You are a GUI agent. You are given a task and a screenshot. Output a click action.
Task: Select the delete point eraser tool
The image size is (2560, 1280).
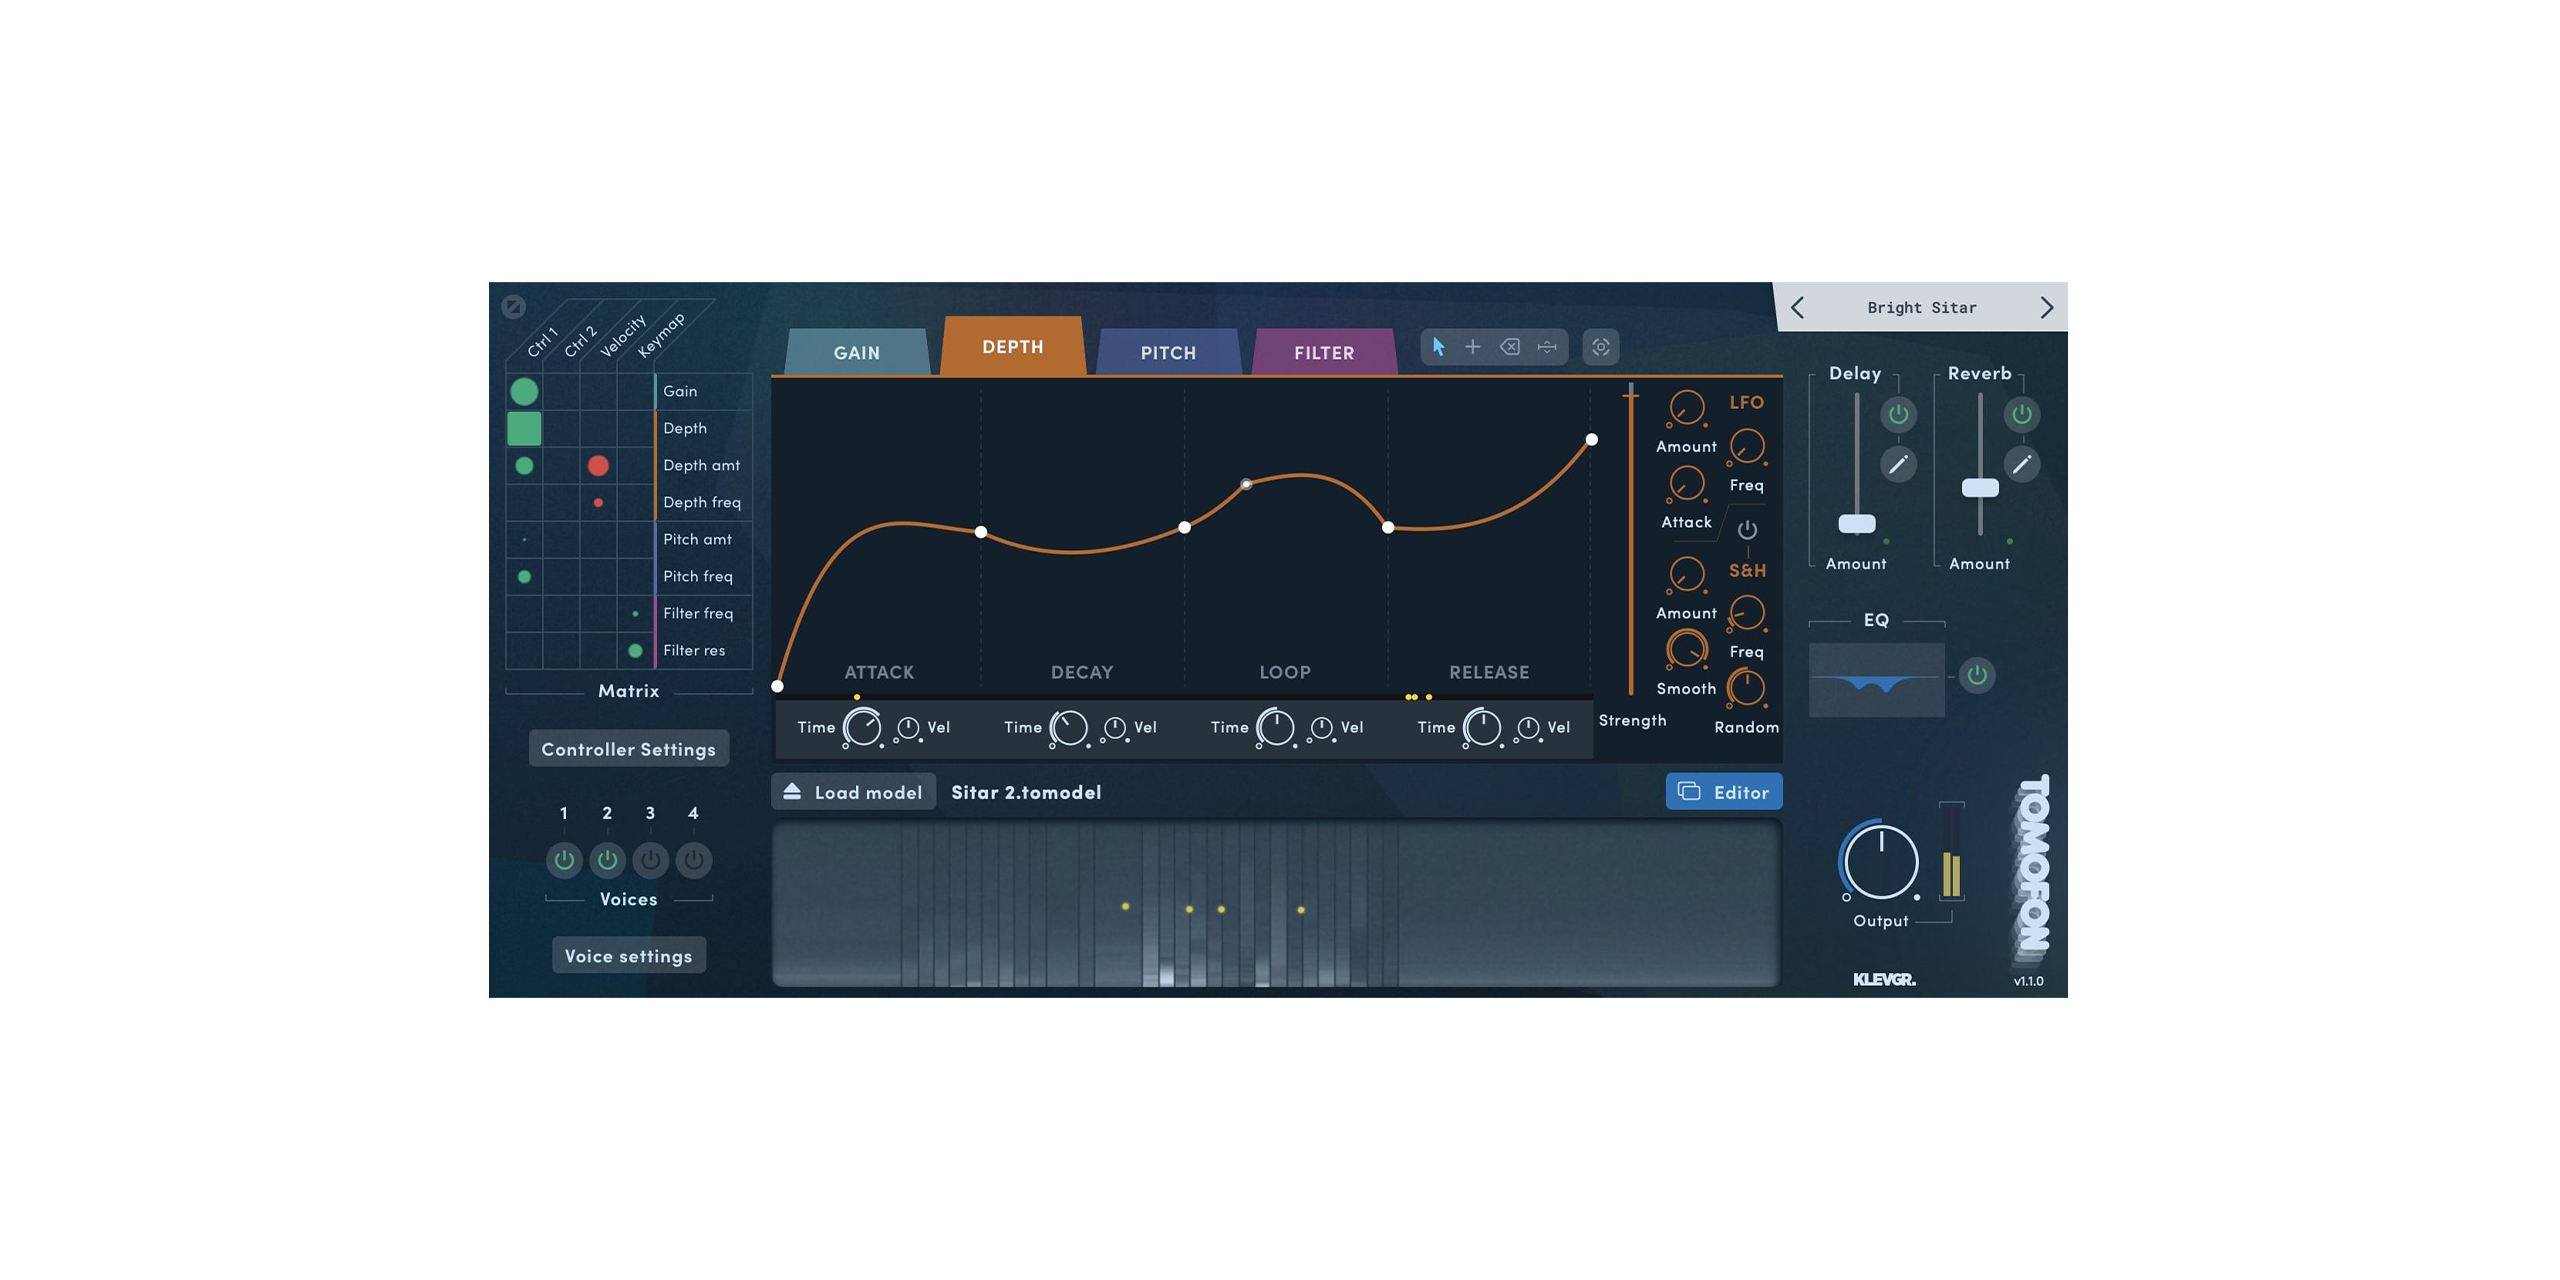coord(1510,347)
